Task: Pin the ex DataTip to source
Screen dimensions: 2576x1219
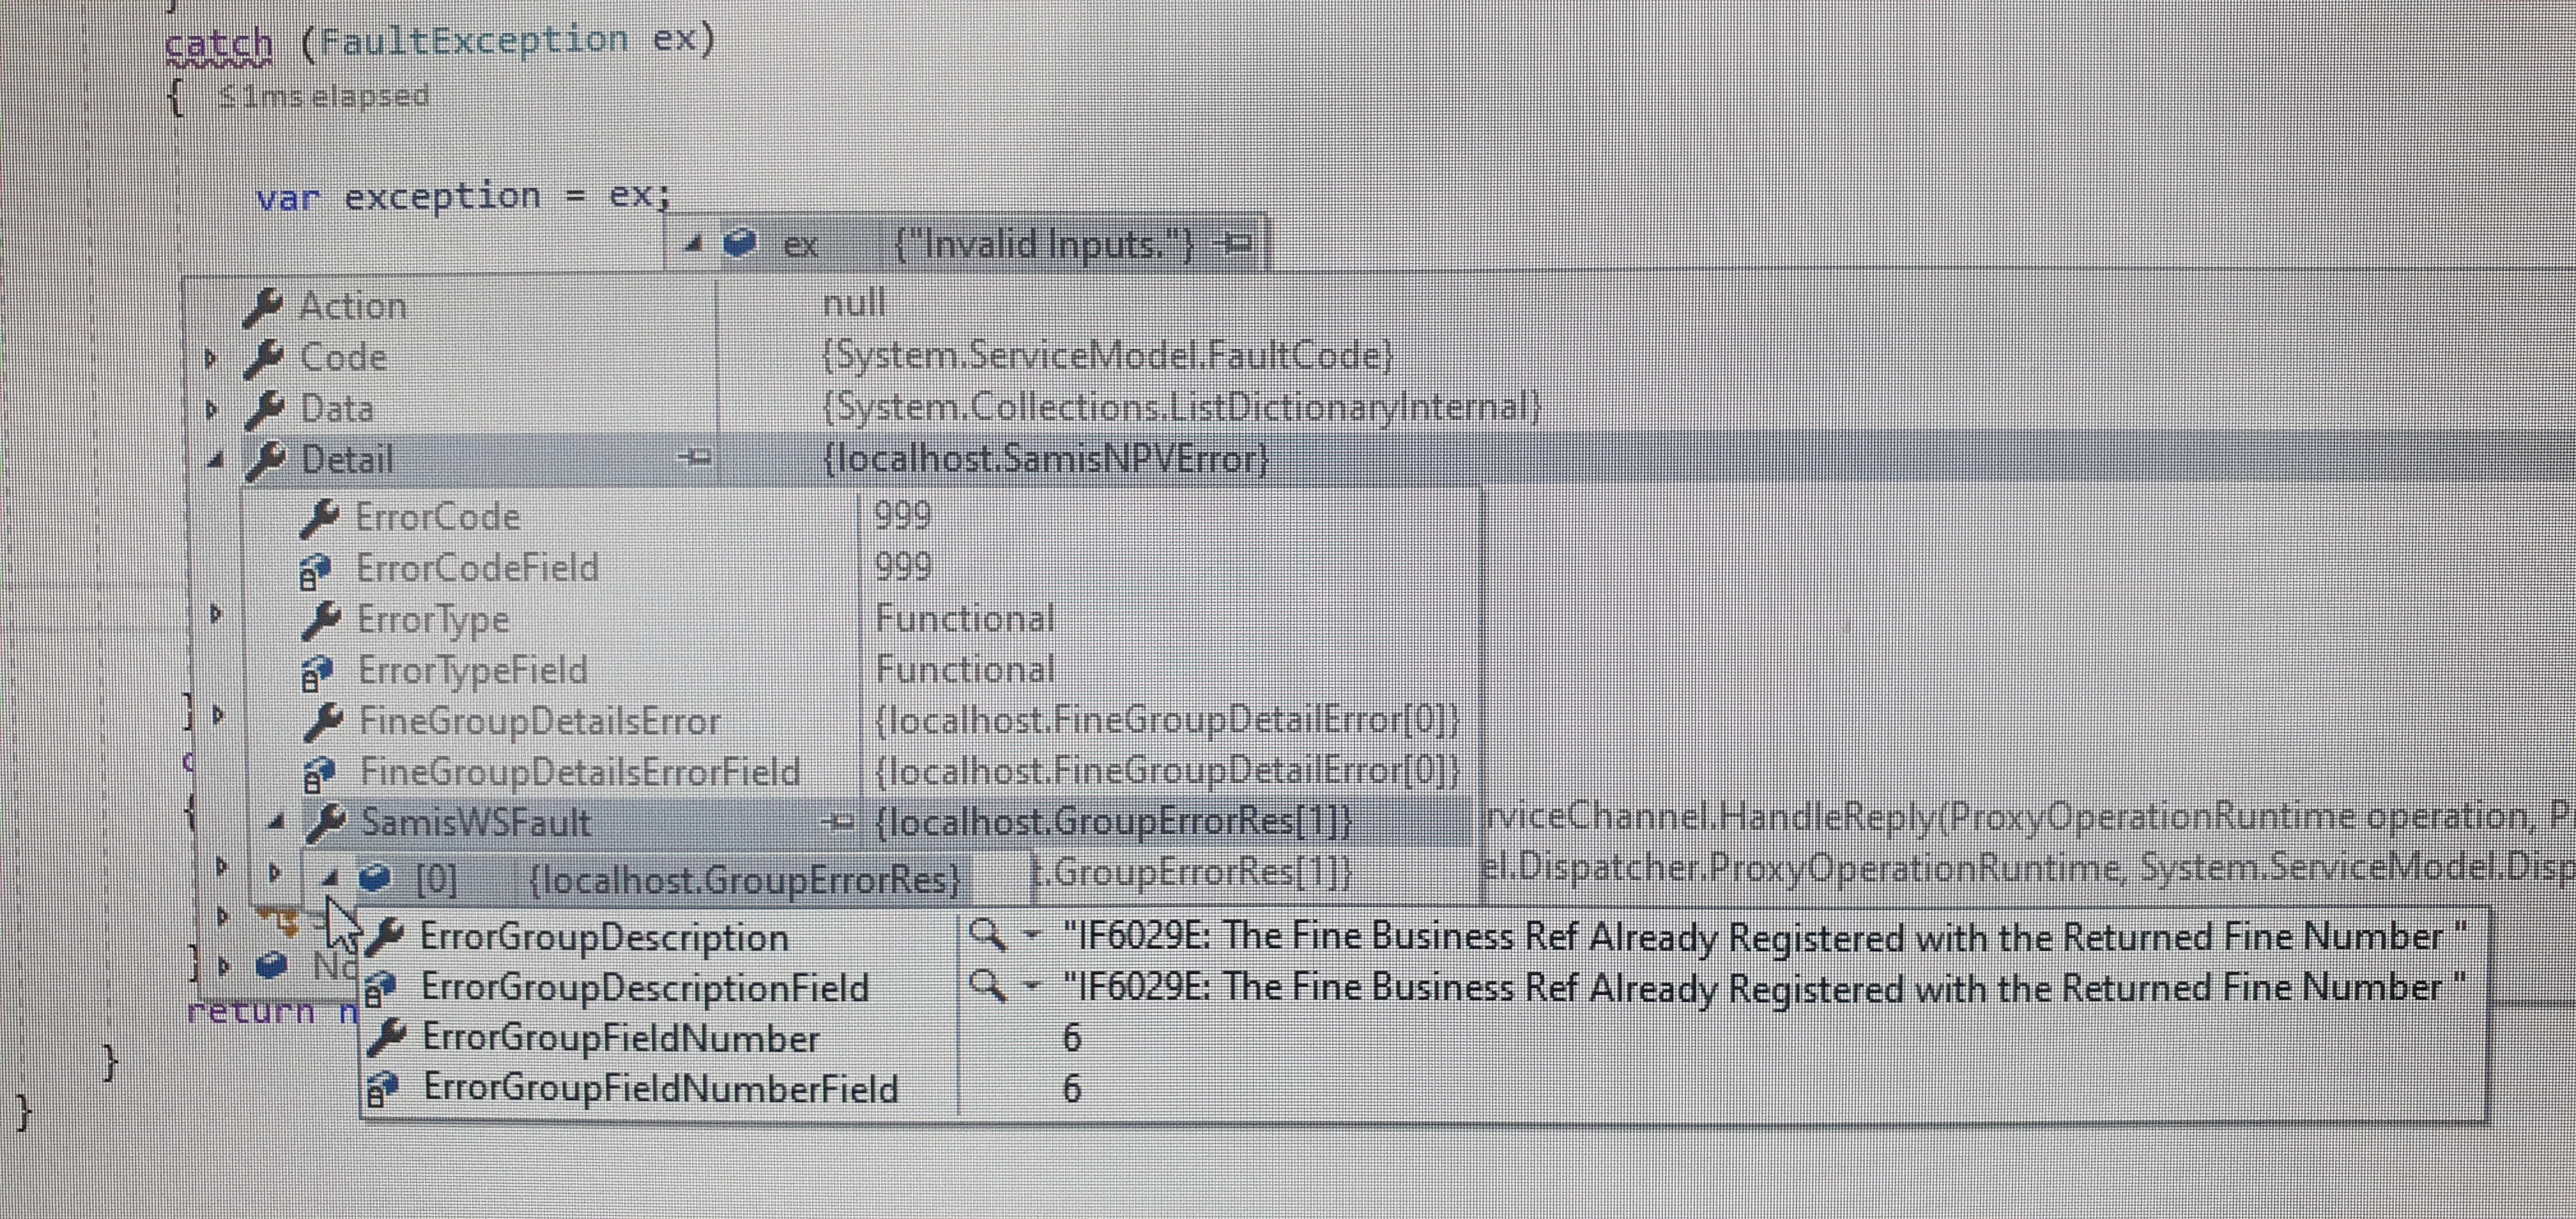Action: (x=1236, y=243)
